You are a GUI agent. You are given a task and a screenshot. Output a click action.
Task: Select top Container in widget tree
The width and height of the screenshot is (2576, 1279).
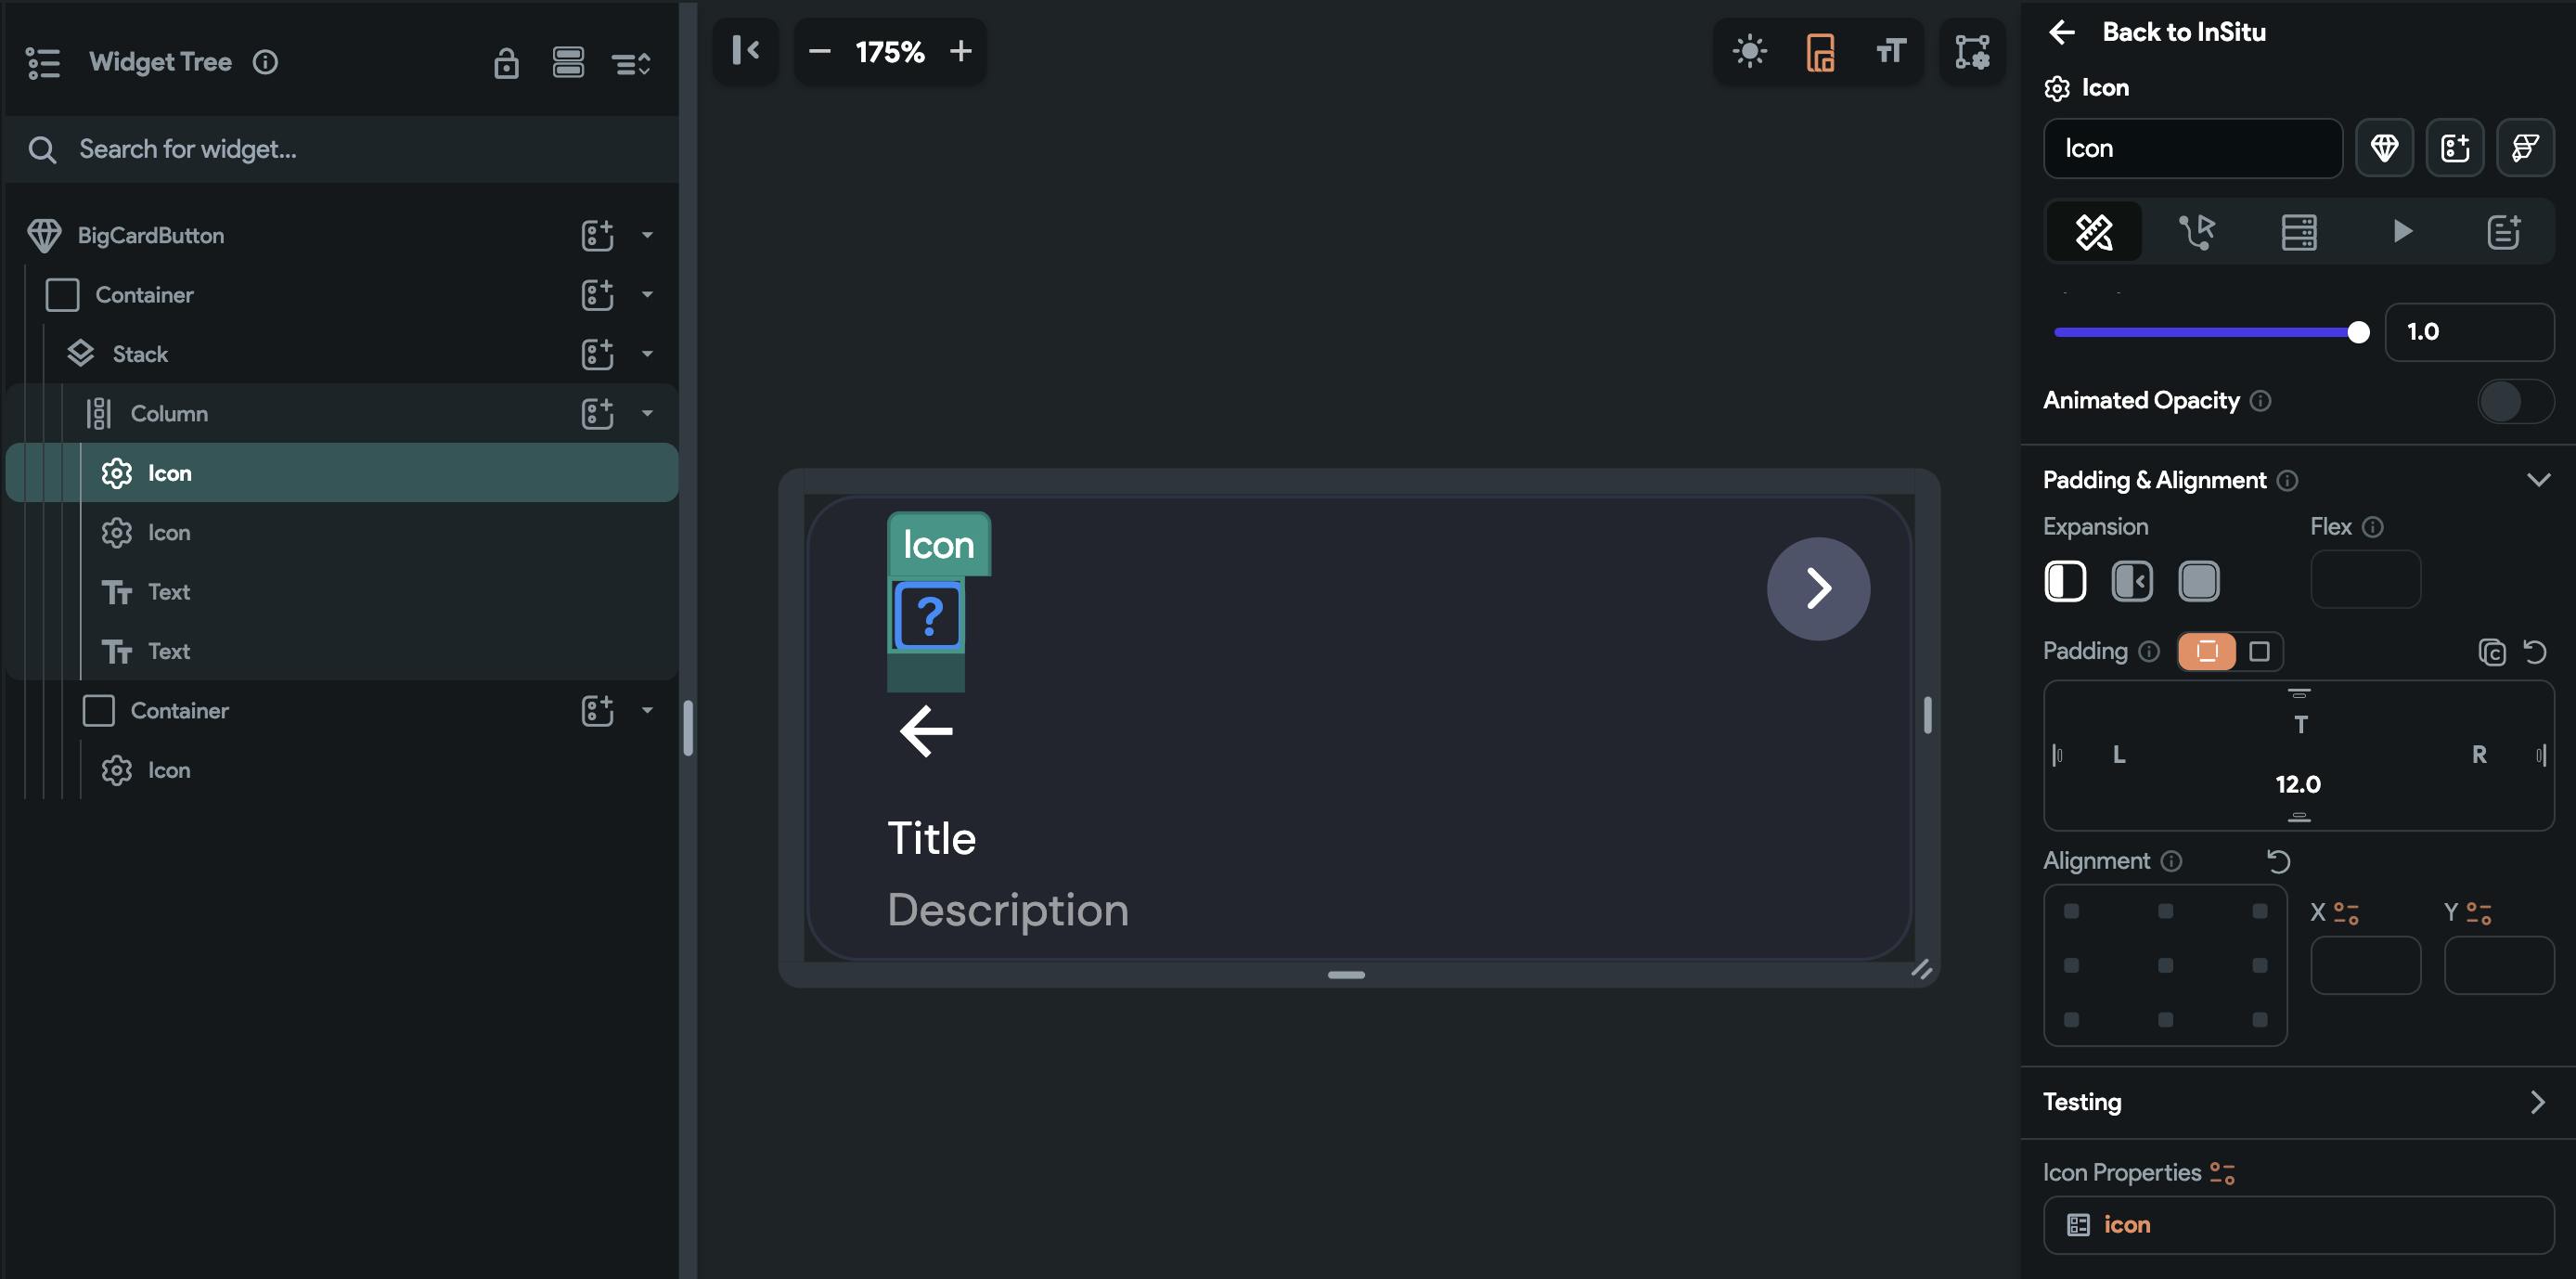coord(144,294)
